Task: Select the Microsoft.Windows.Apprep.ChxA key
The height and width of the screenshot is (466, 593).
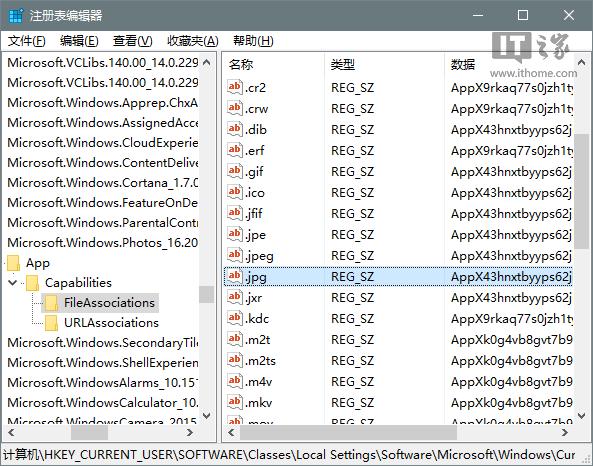Action: tap(102, 103)
